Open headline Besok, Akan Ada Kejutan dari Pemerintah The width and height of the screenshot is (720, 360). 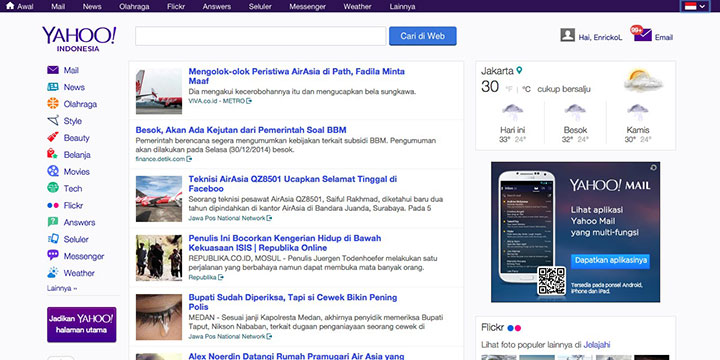point(241,130)
